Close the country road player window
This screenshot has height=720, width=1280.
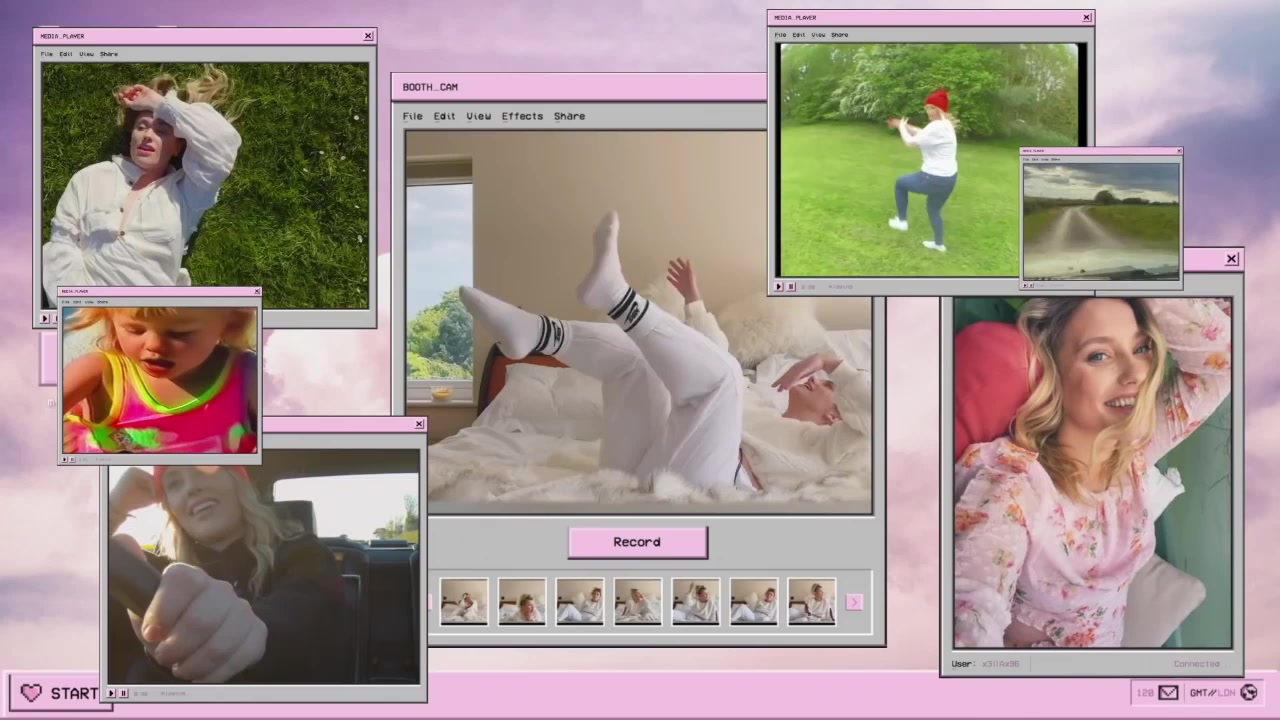(x=1179, y=151)
